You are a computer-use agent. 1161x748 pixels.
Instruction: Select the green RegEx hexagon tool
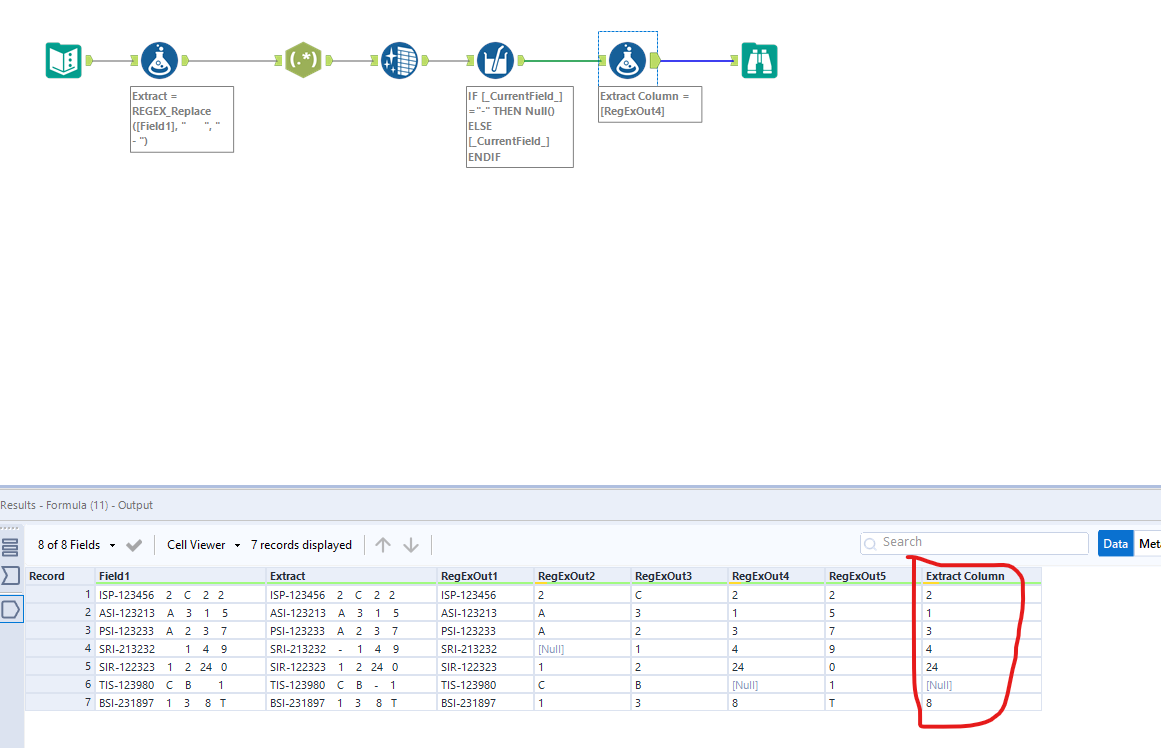coord(302,60)
